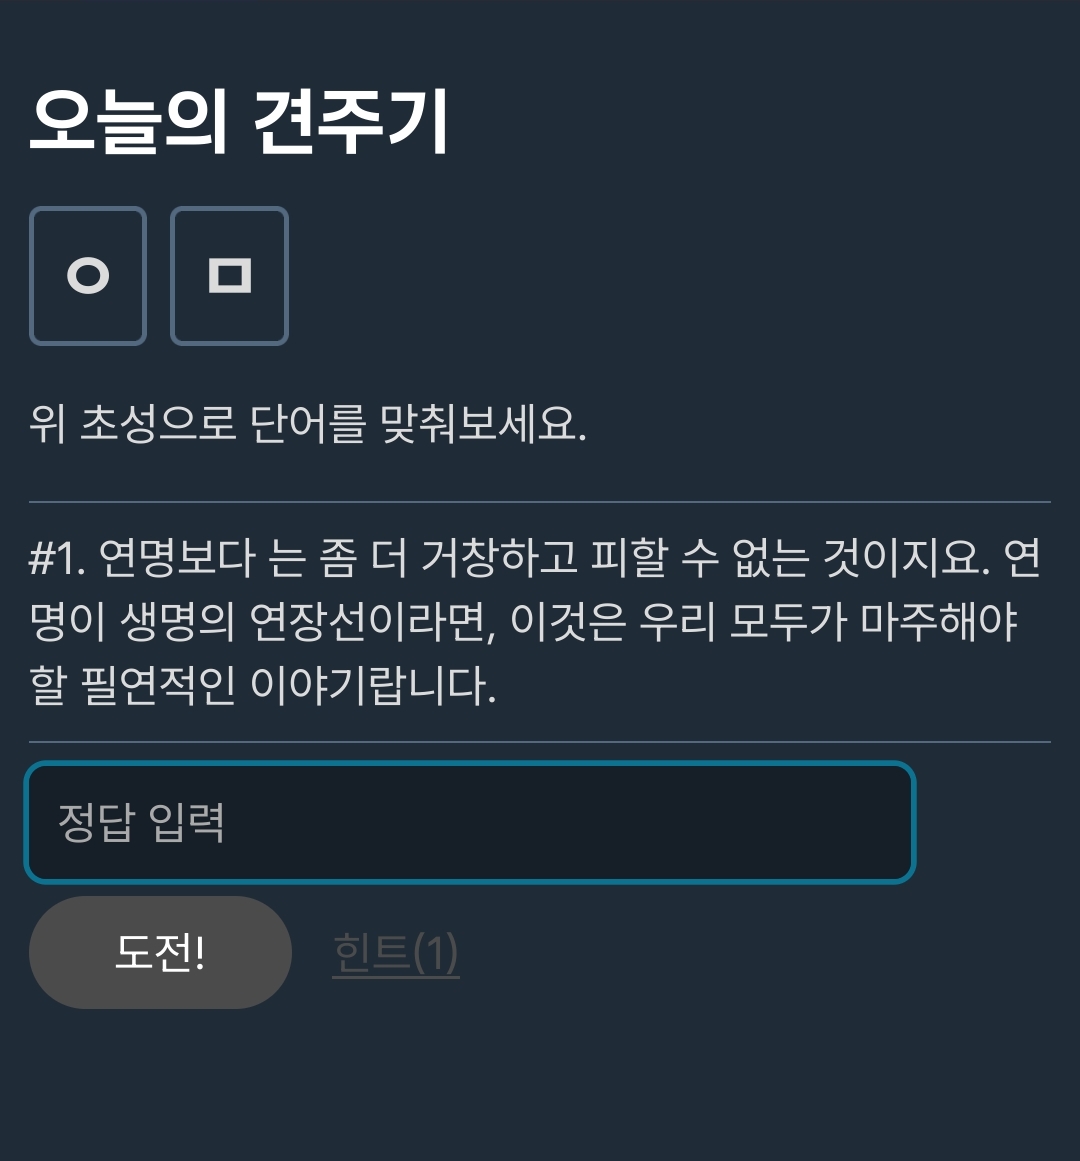1080x1161 pixels.
Task: Click the word 초성으로 in the instruction
Action: (158, 425)
